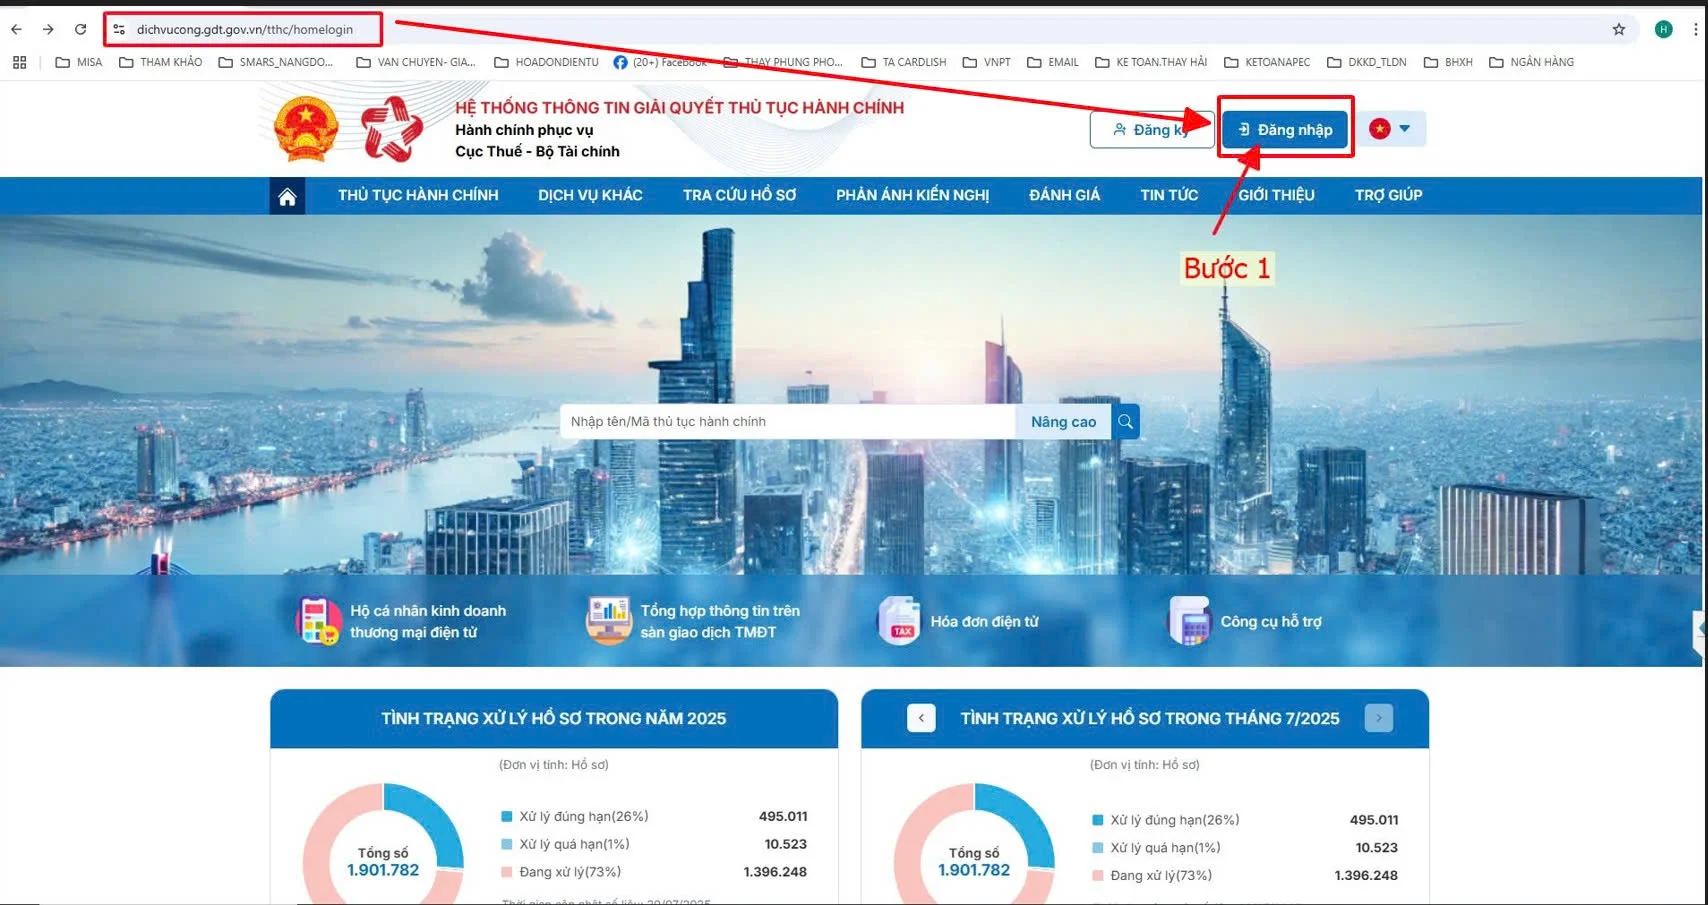Click the monthly panel's Đang xử lý(73%) legend
The width and height of the screenshot is (1708, 905).
[x=1152, y=875]
